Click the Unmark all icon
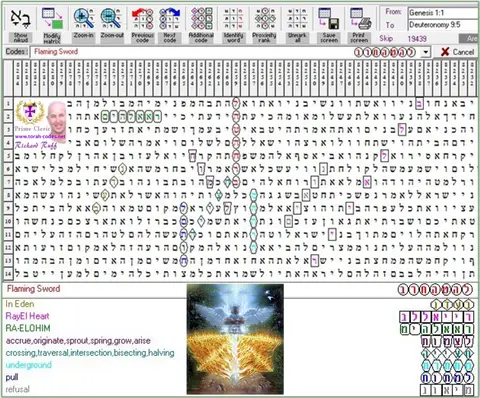Viewport: 480px width, 398px height. tap(297, 19)
